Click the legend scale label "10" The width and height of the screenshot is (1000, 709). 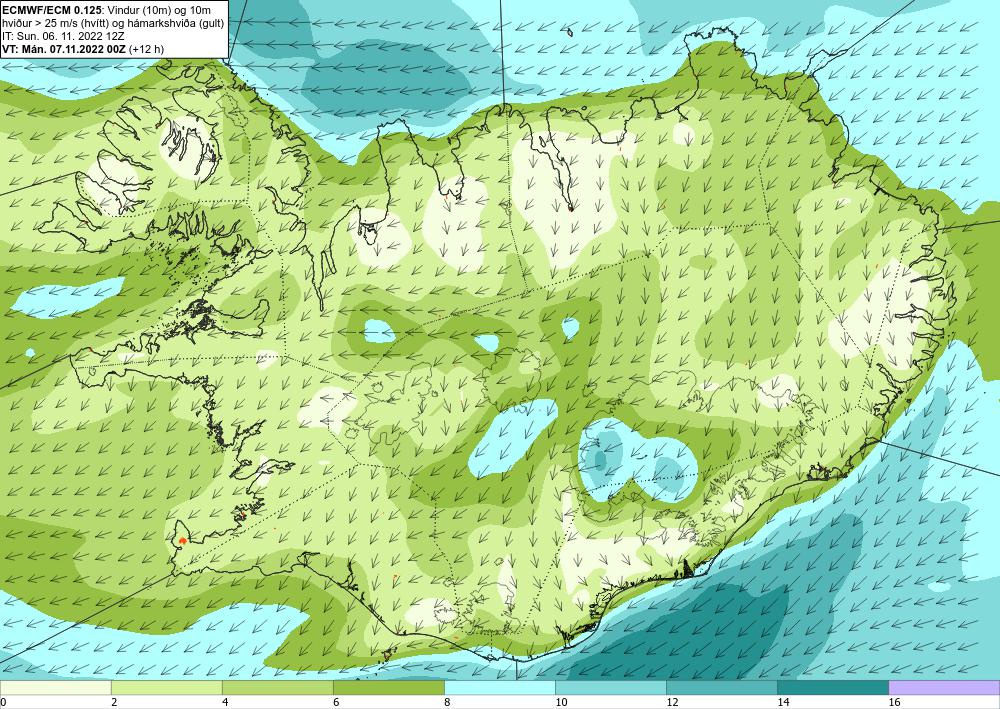[561, 702]
